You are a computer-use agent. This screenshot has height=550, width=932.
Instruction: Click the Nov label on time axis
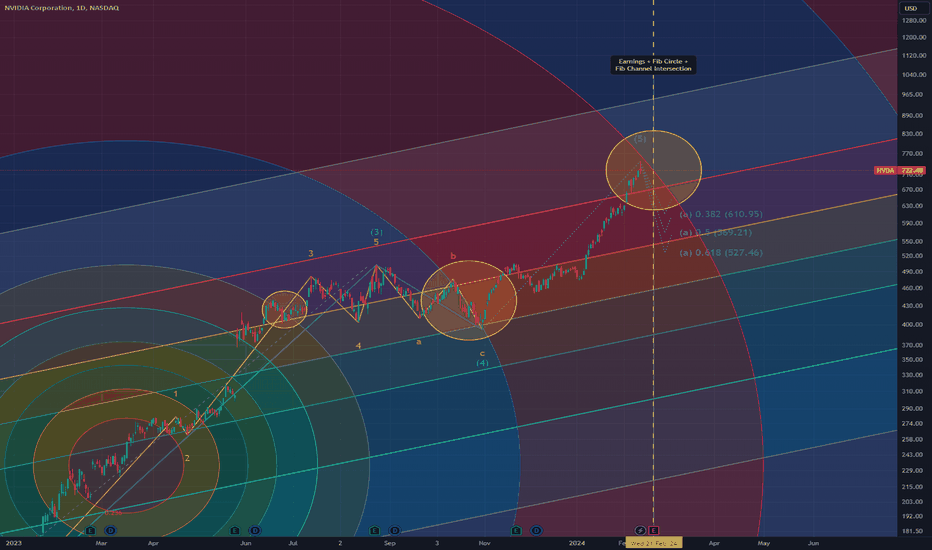[x=484, y=543]
